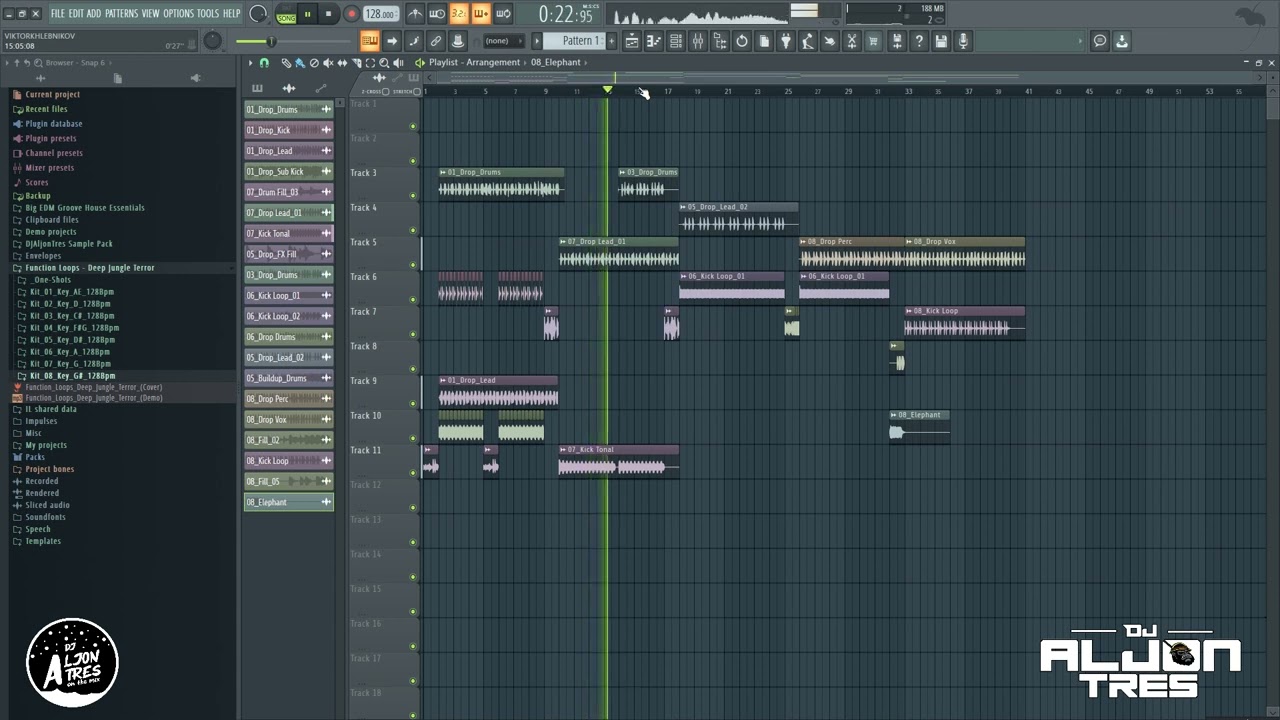Open the undo history icon

[x=742, y=41]
